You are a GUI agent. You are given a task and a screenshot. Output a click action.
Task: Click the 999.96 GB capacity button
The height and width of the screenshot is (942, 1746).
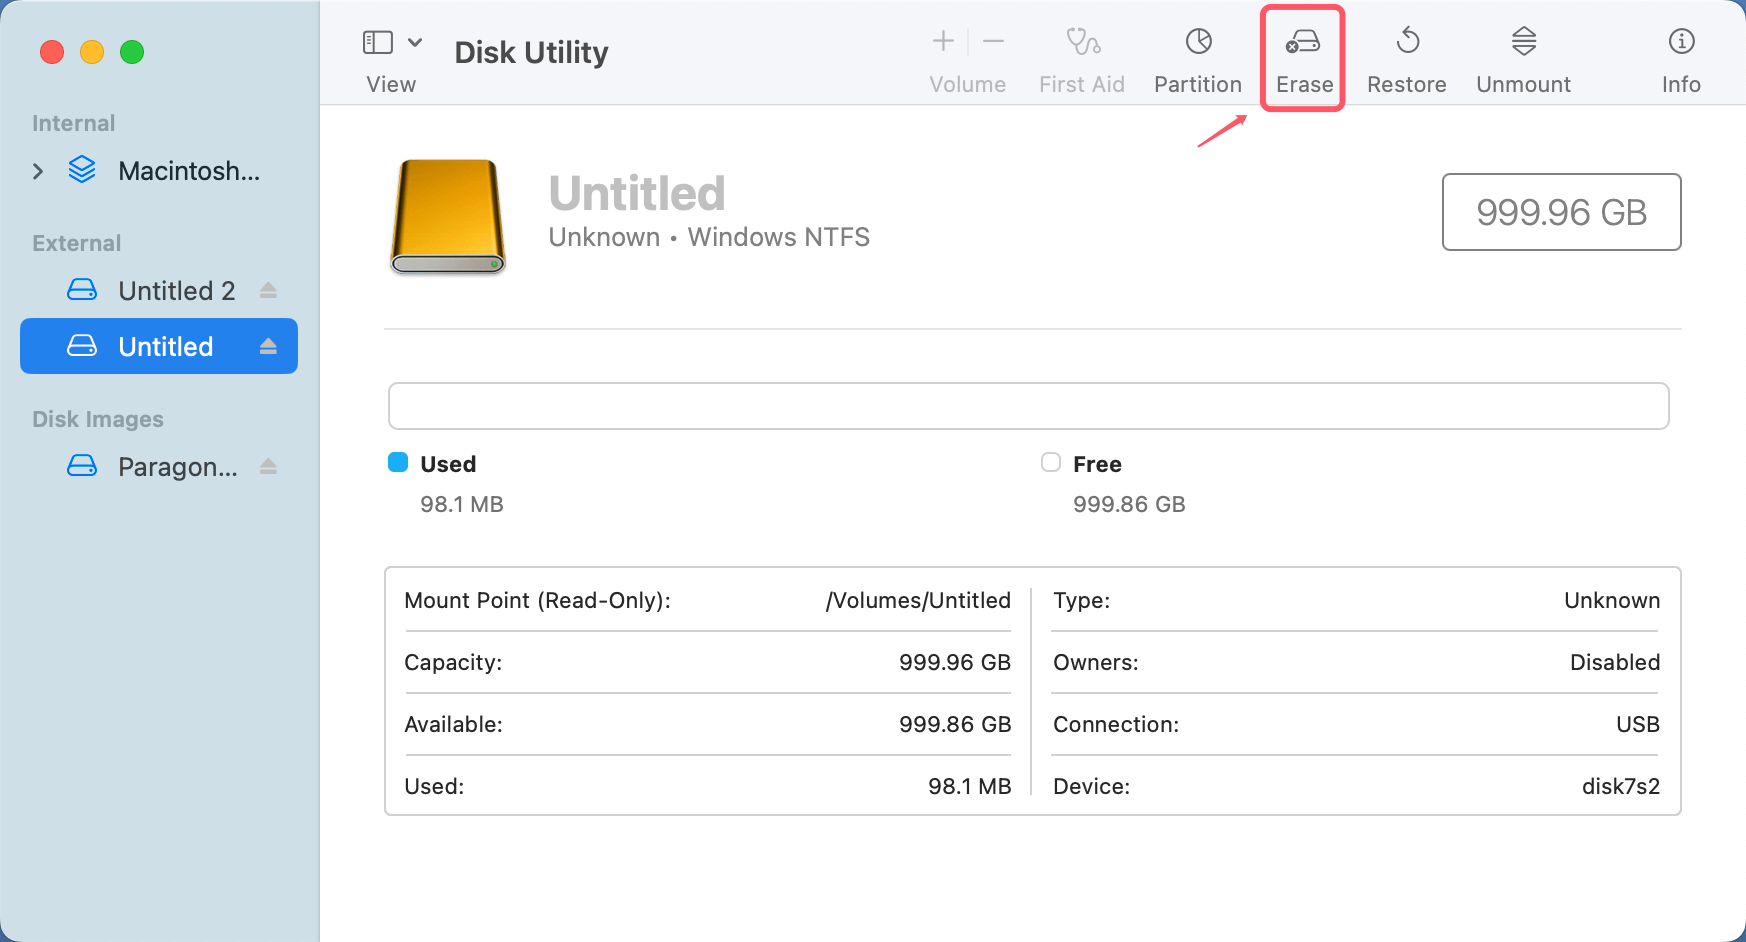[1561, 212]
